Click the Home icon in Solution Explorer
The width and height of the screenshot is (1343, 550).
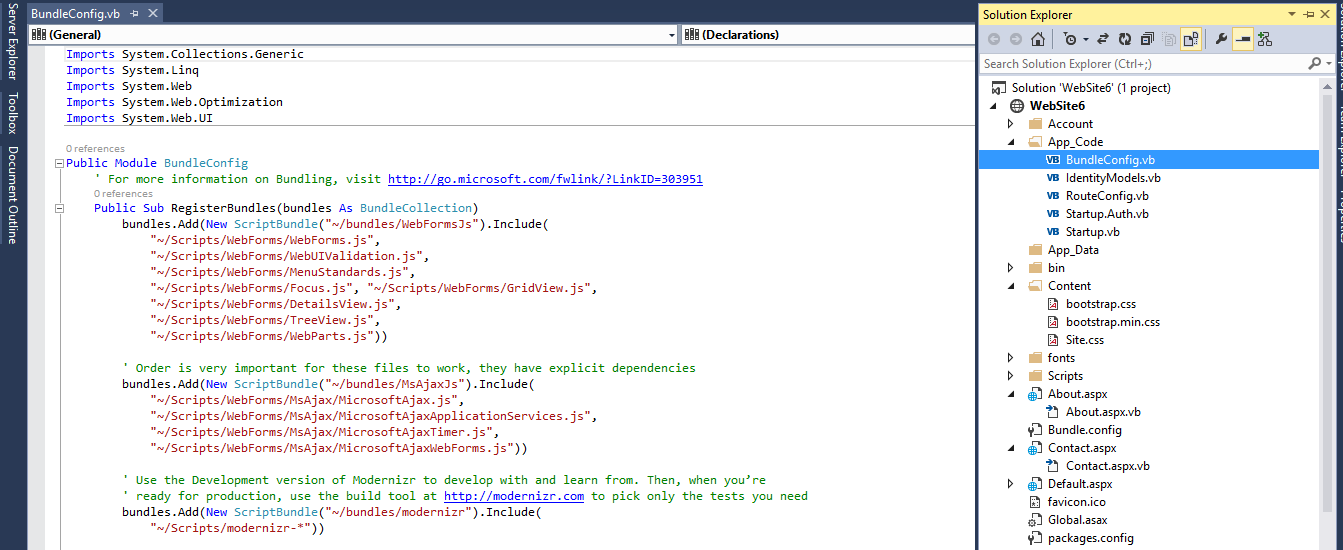click(x=1038, y=39)
